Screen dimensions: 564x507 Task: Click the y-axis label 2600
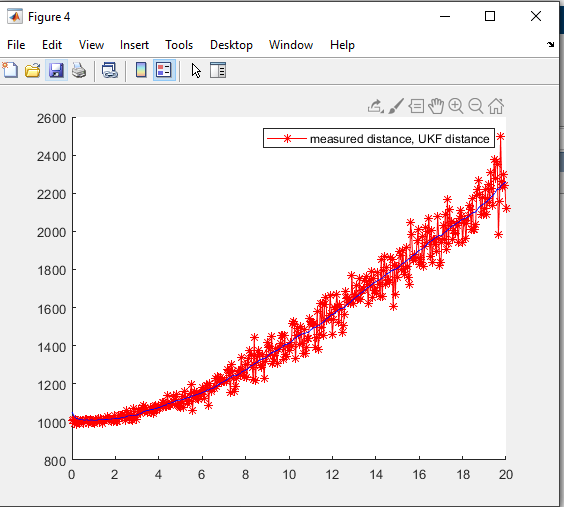[x=51, y=118]
